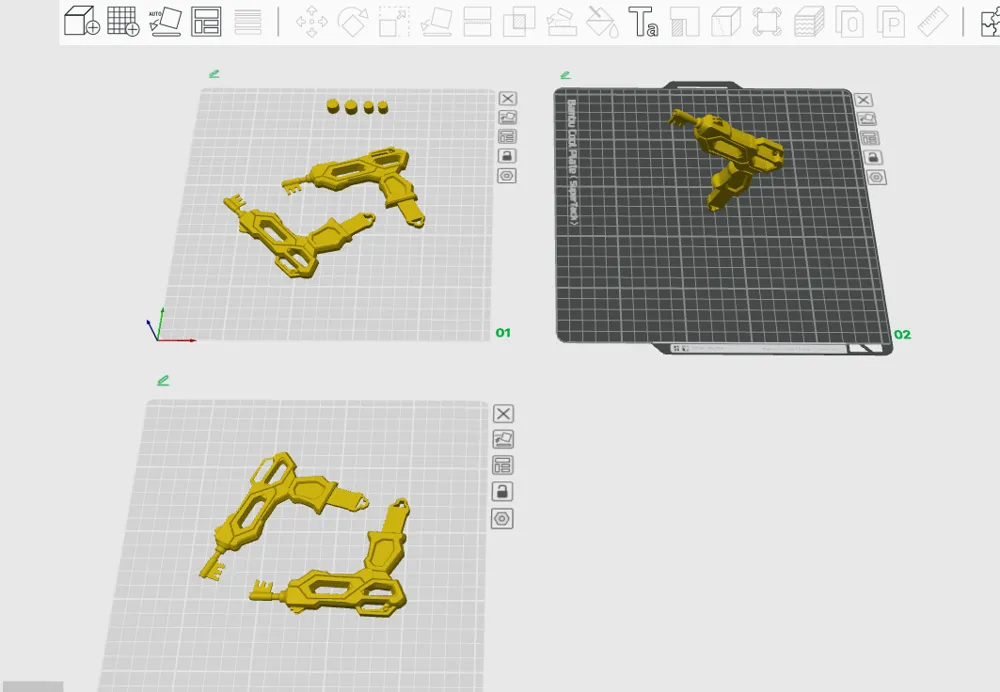The height and width of the screenshot is (692, 1000).
Task: Edit plate 01 name with the green pencil
Action: pyautogui.click(x=214, y=74)
